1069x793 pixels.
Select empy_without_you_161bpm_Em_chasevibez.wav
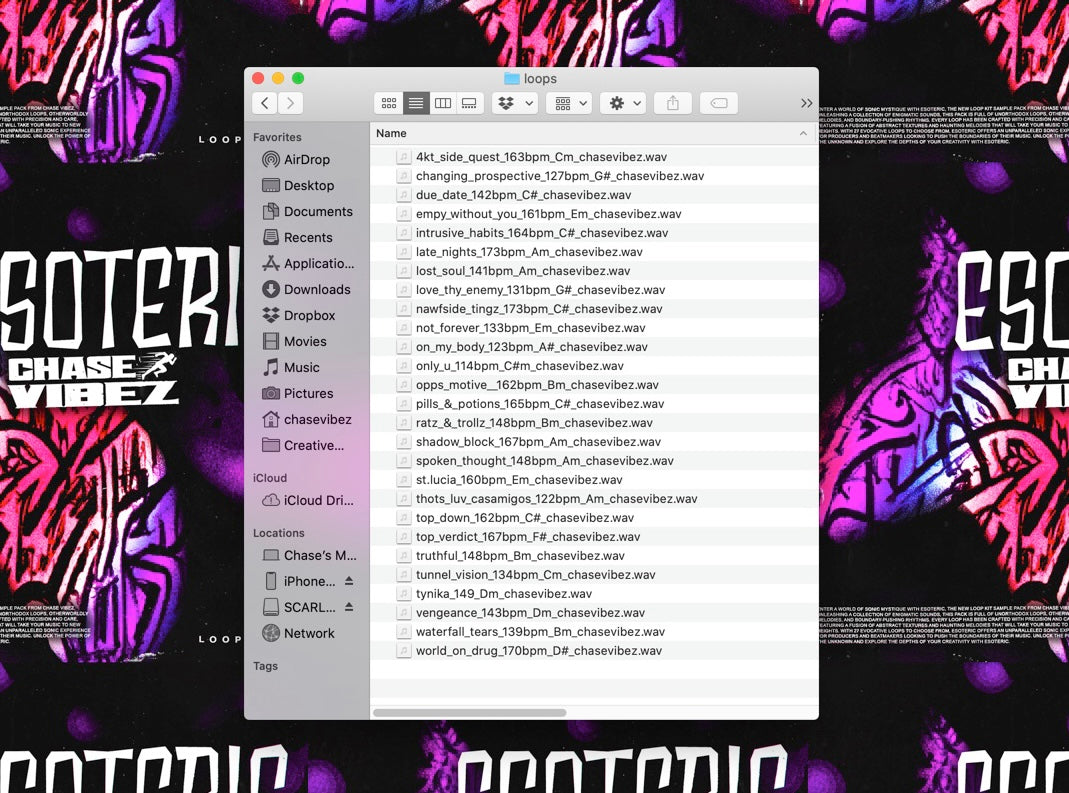pyautogui.click(x=594, y=214)
